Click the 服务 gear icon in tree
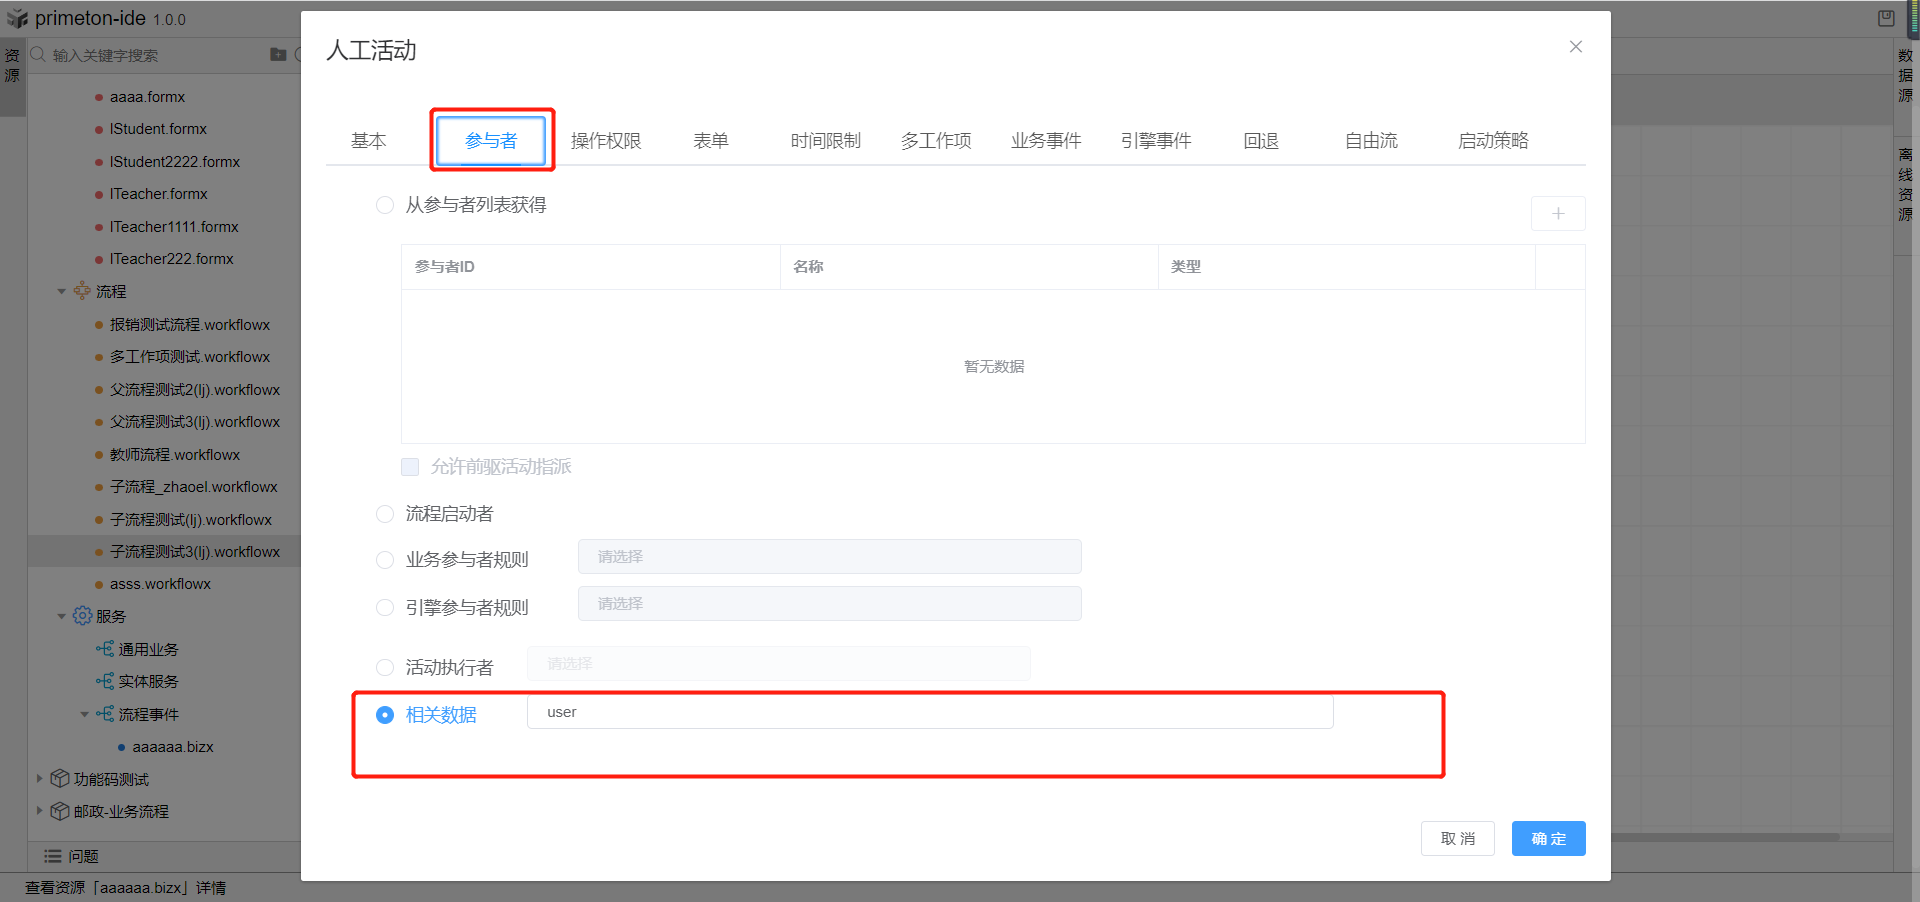 tap(82, 616)
